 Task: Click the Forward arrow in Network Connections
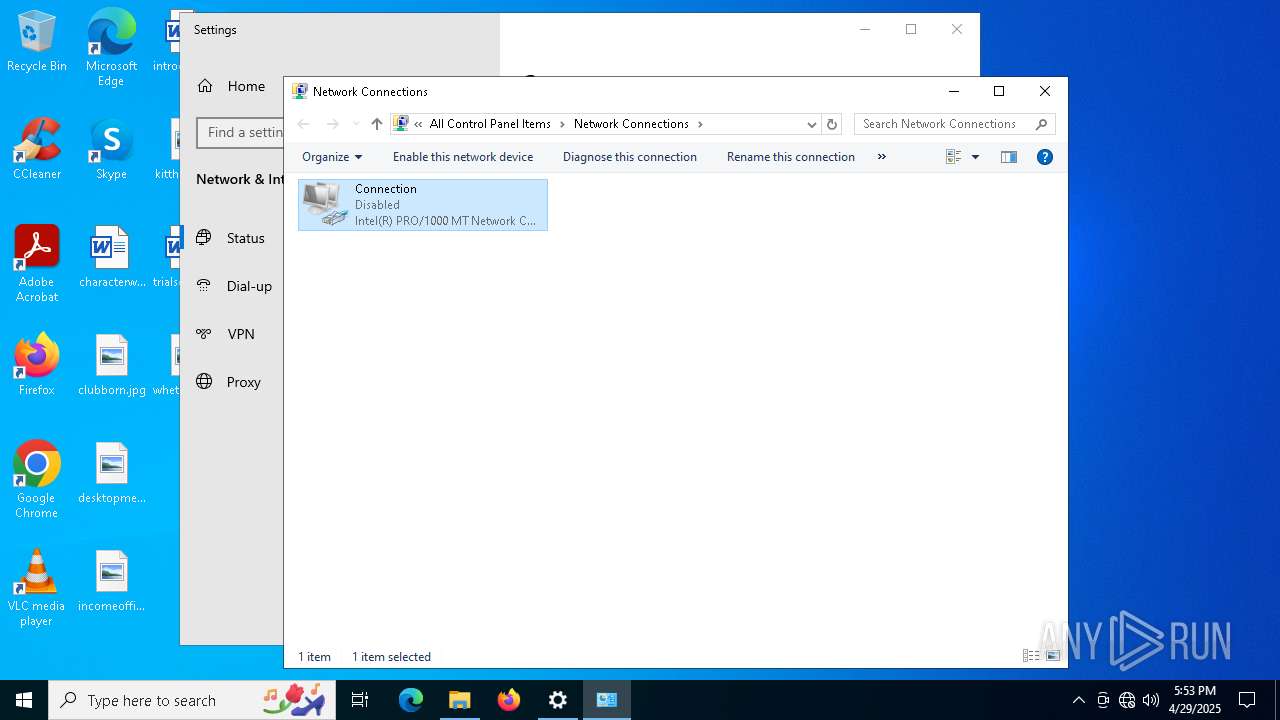(333, 124)
